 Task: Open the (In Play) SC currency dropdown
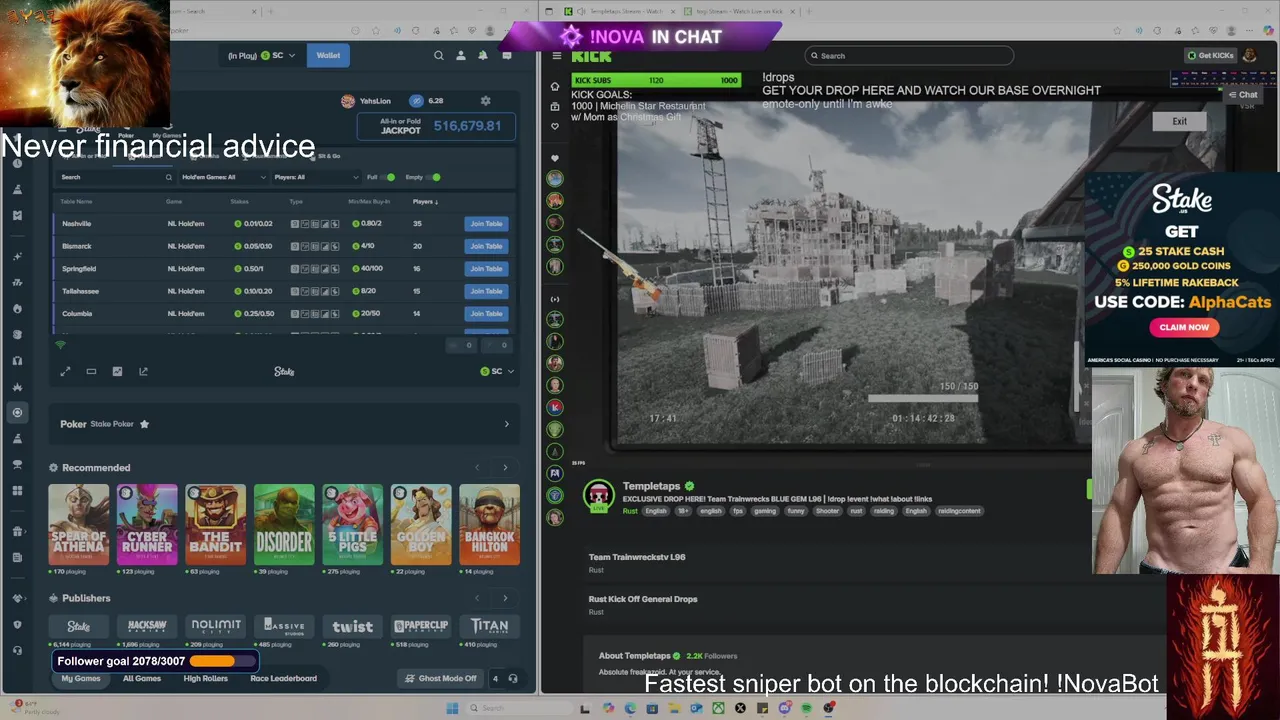262,56
